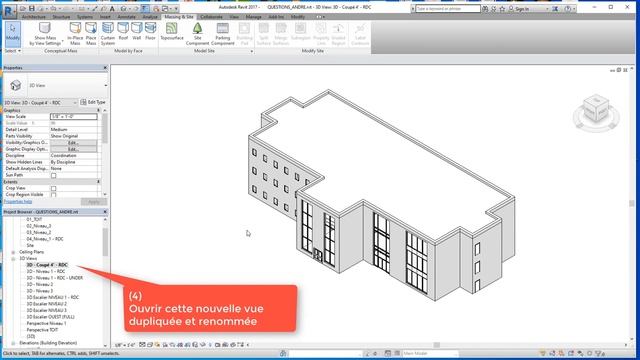Toggle the Crop Region Visible checkbox
The image size is (640, 360).
click(53, 195)
